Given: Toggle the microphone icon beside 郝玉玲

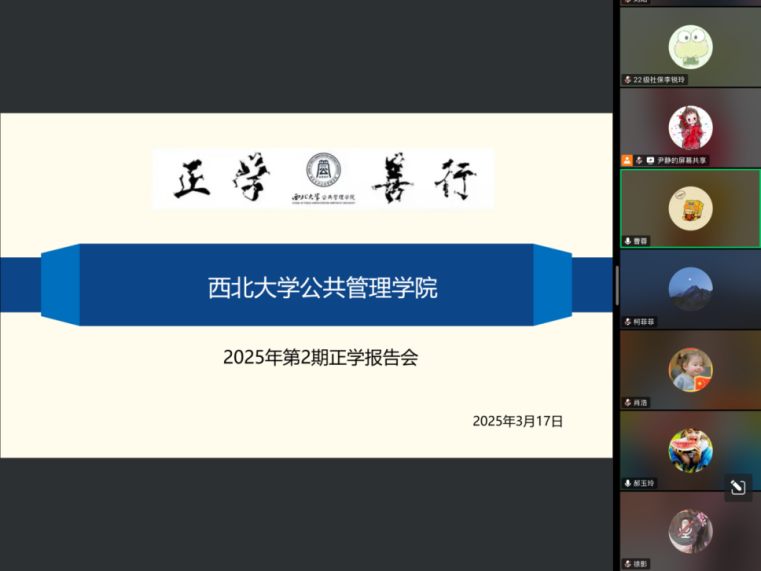Looking at the screenshot, I should pos(627,483).
